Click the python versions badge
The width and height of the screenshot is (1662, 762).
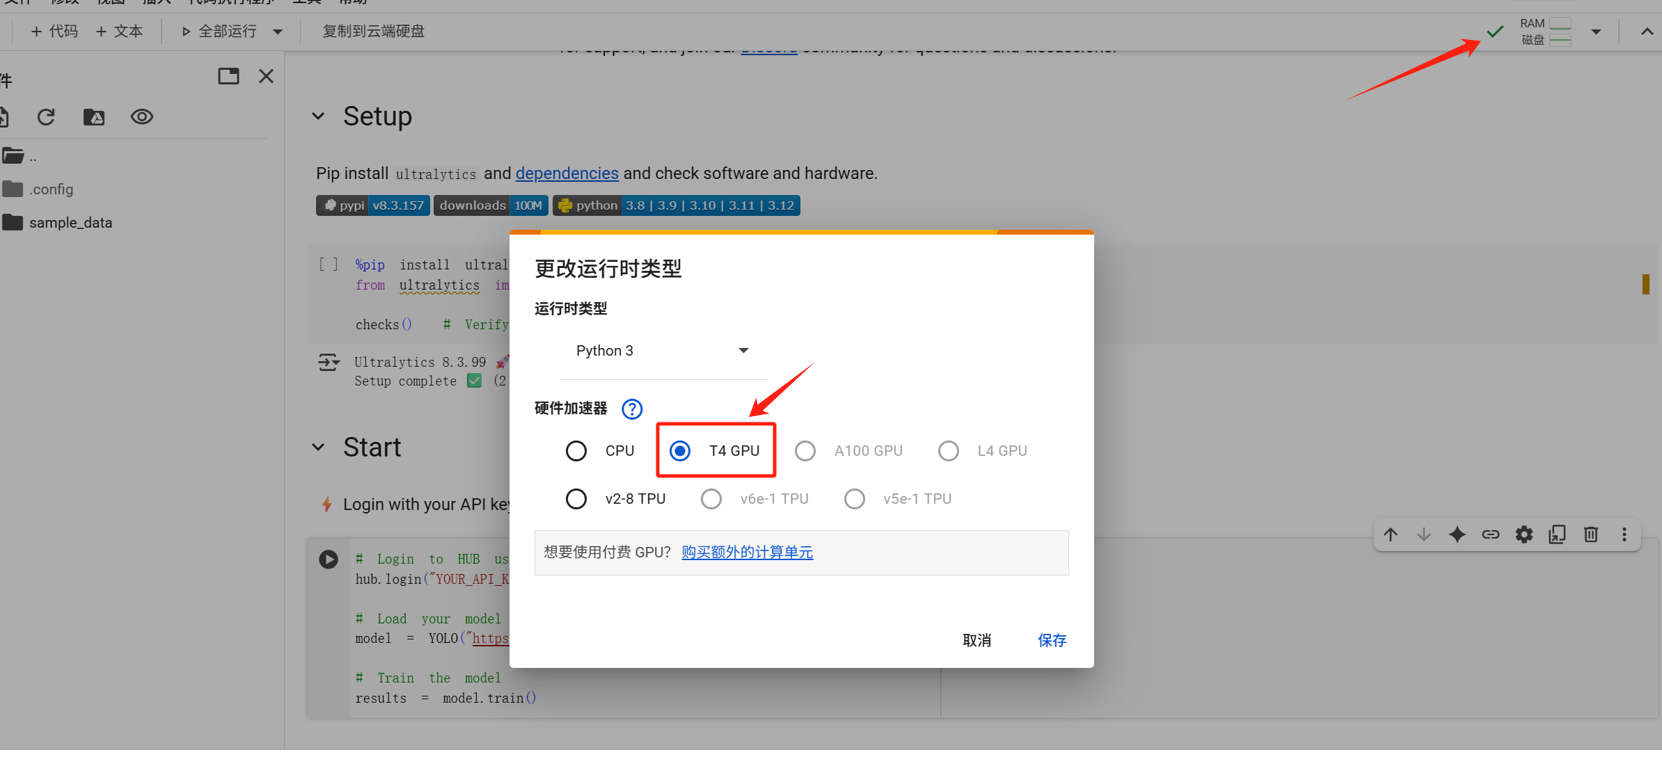tap(676, 205)
